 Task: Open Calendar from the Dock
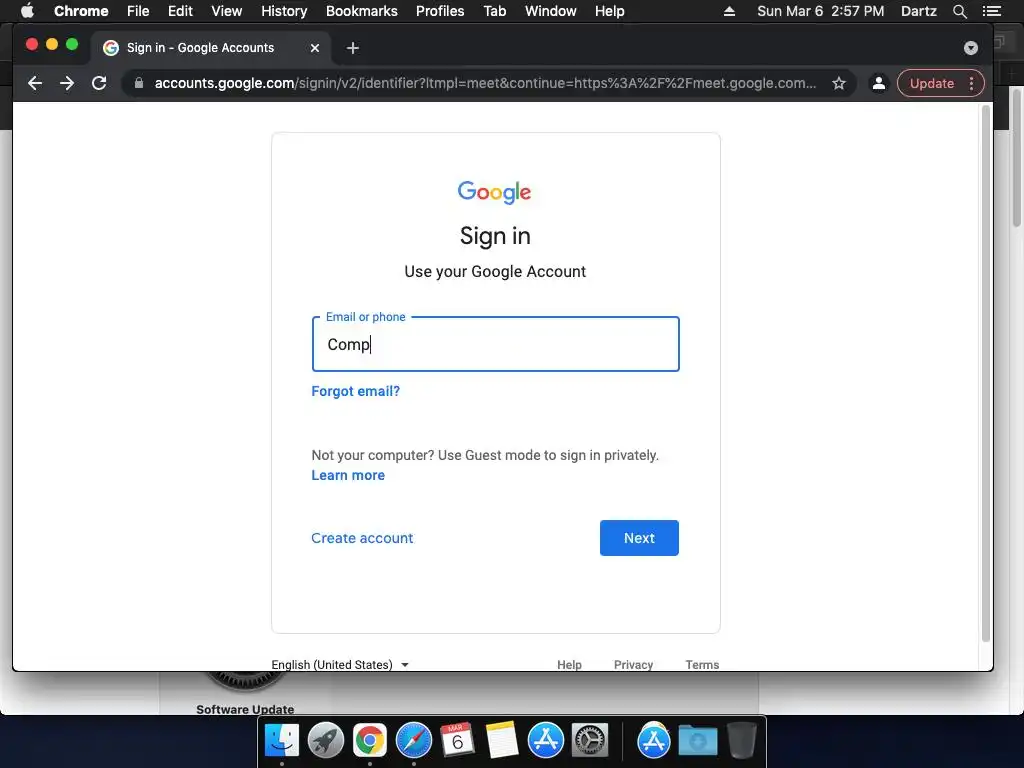point(457,740)
